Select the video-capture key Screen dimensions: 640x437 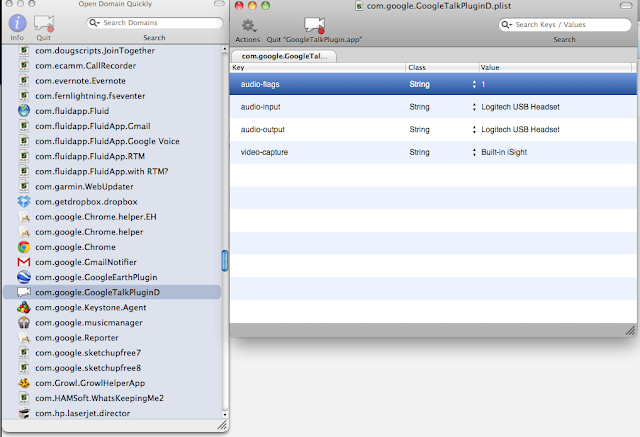[264, 152]
